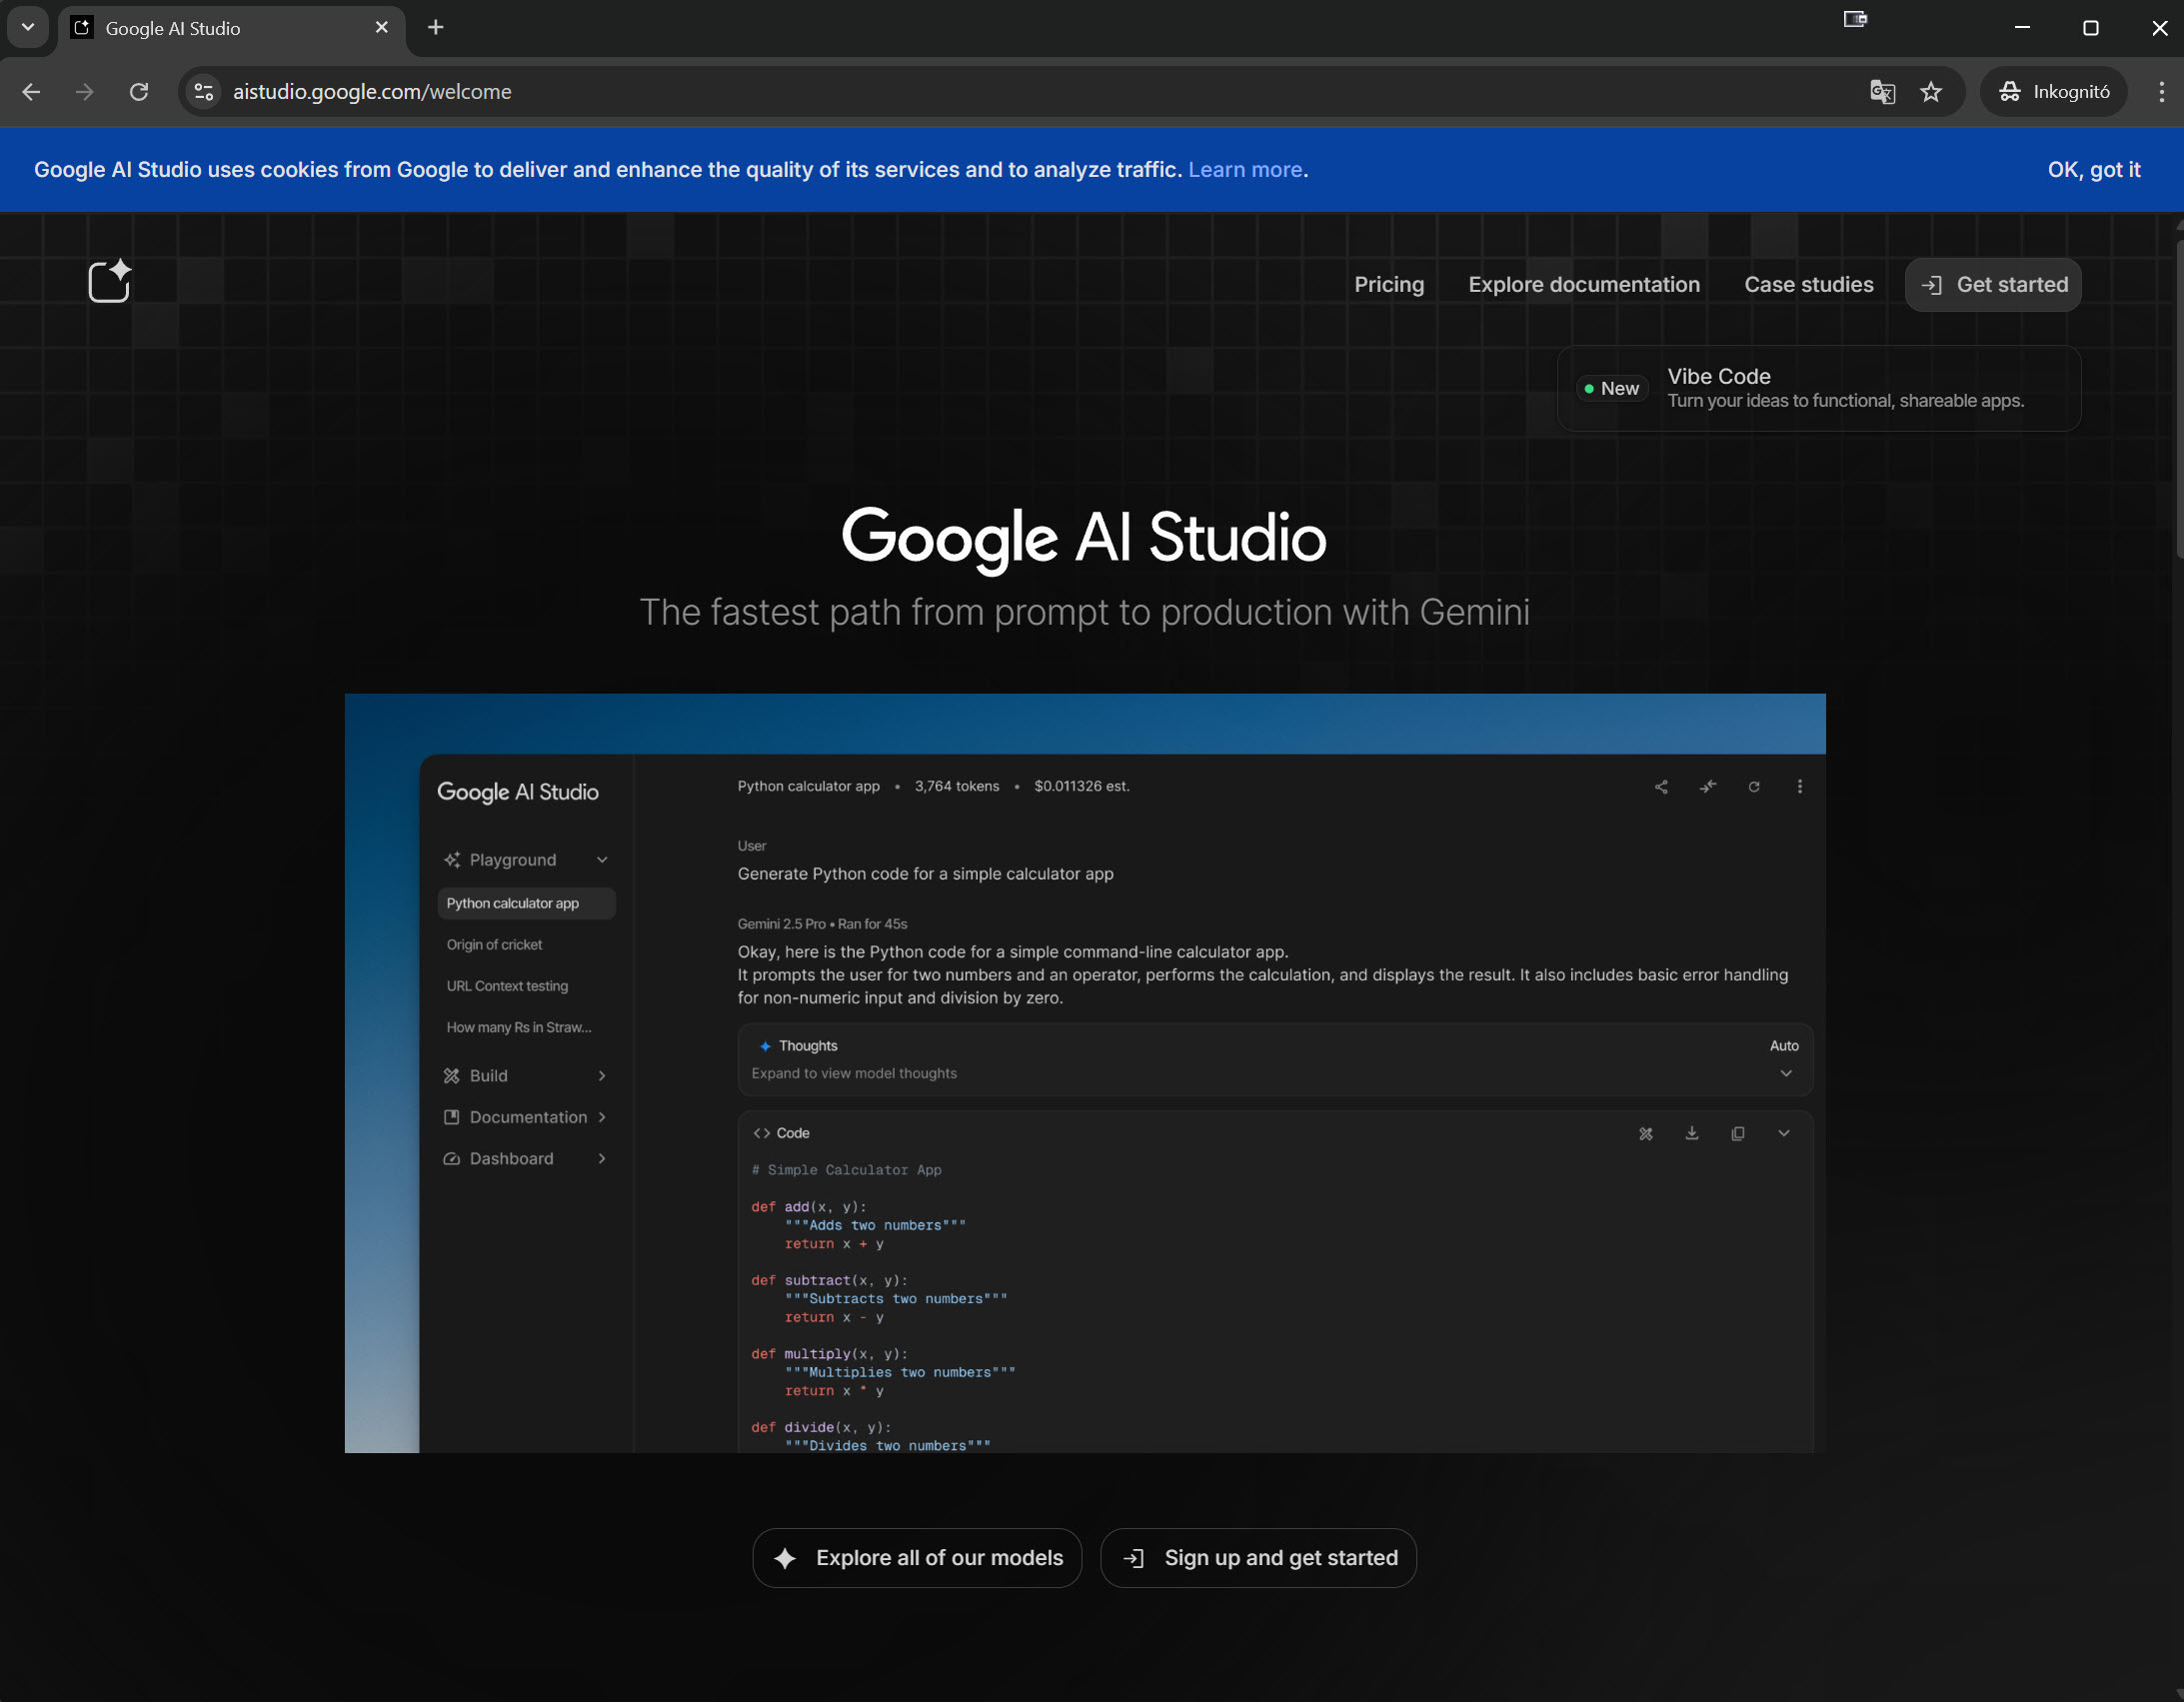Screen dimensions: 2184x1702
Task: Click the translate page icon in address bar
Action: [x=1882, y=92]
